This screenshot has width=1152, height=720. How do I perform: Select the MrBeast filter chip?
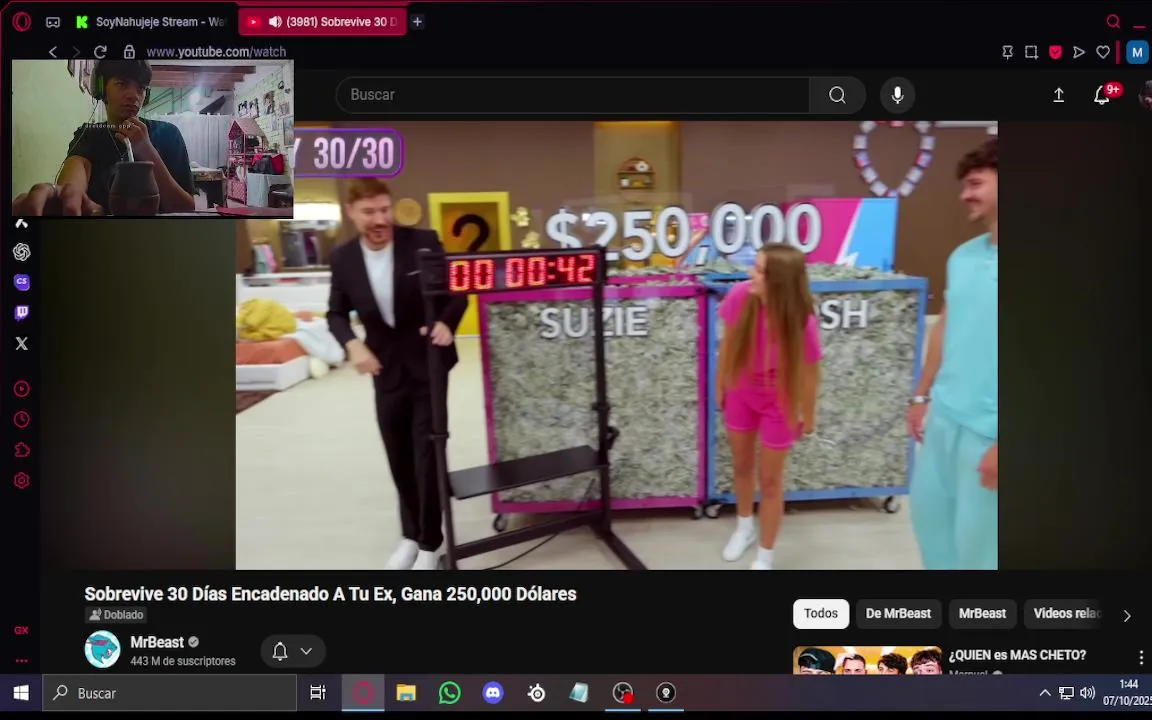click(x=982, y=613)
